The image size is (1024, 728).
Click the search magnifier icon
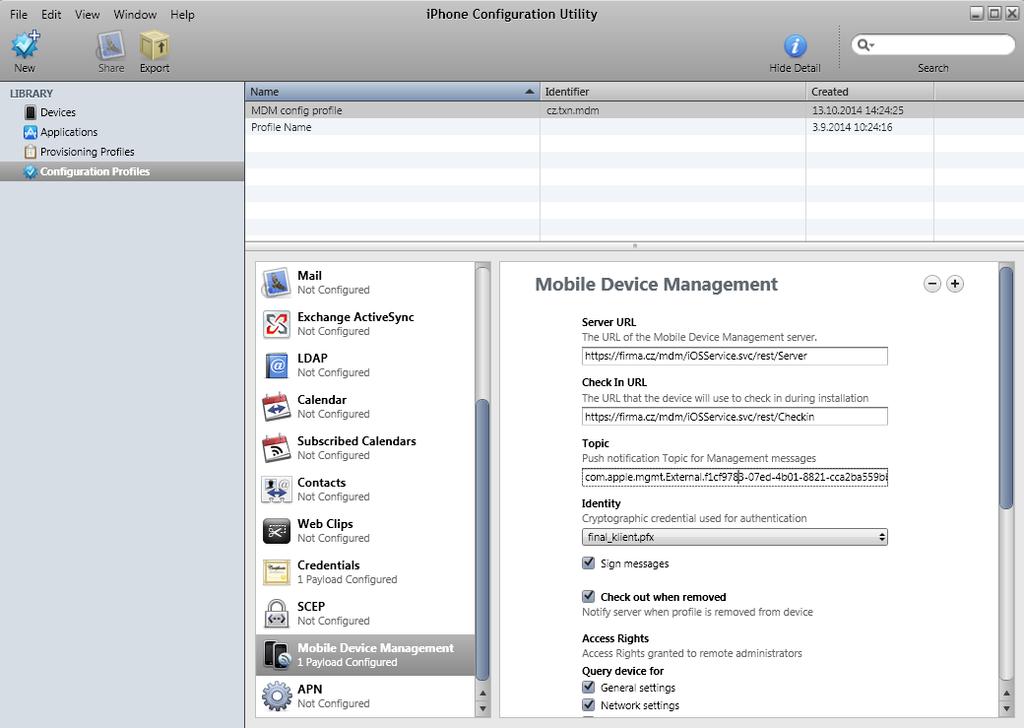pyautogui.click(x=865, y=44)
